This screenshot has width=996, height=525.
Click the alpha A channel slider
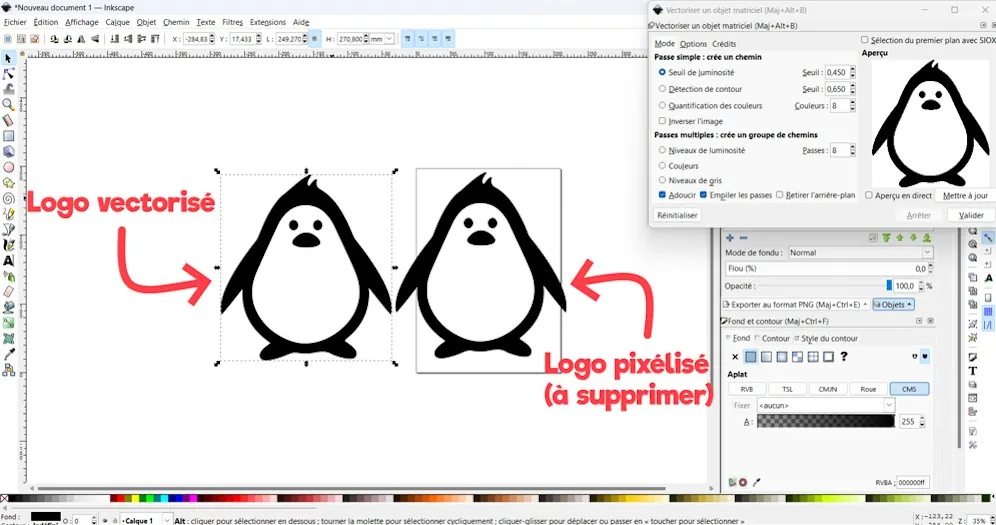coord(825,422)
